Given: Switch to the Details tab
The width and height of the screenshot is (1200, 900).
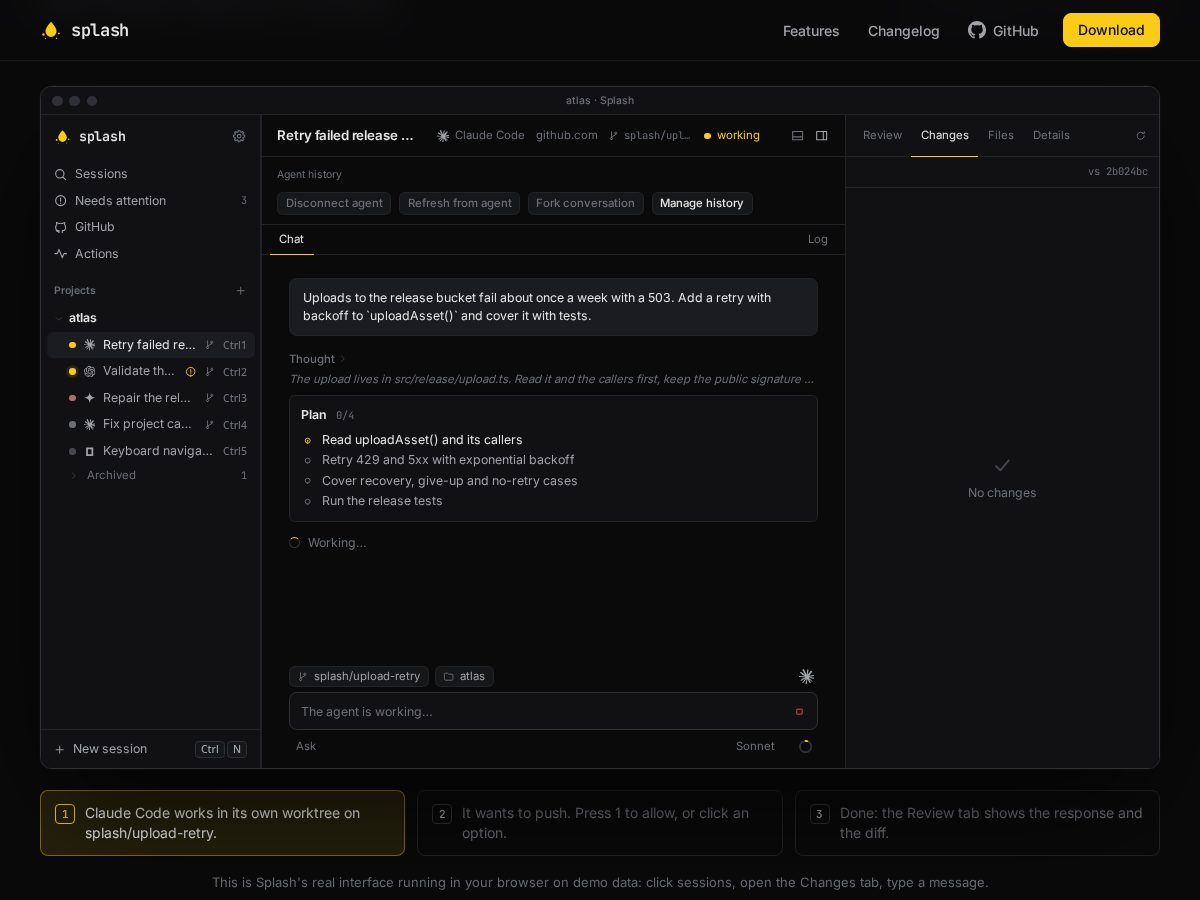Looking at the screenshot, I should (x=1051, y=136).
